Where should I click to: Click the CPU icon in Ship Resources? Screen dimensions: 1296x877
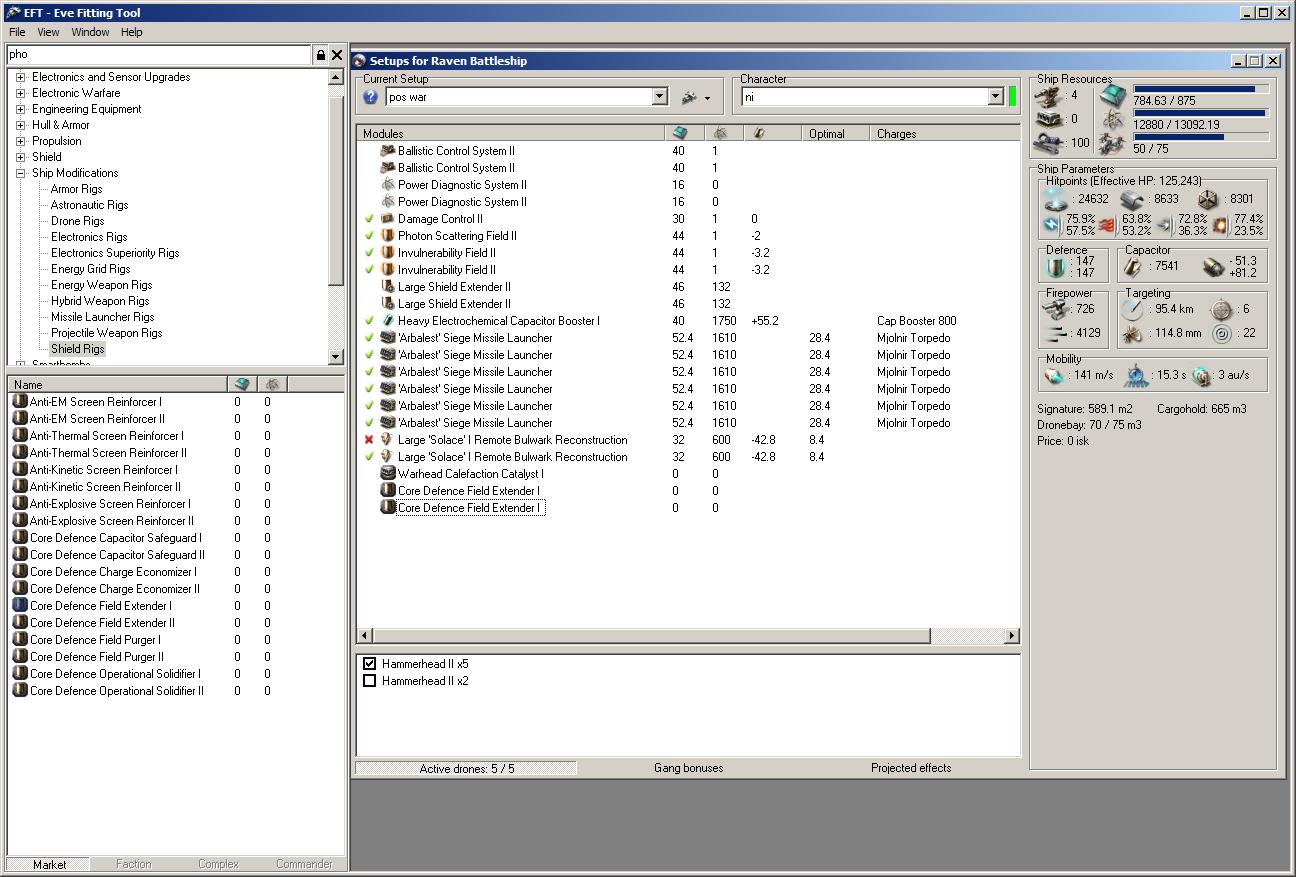coord(1113,97)
